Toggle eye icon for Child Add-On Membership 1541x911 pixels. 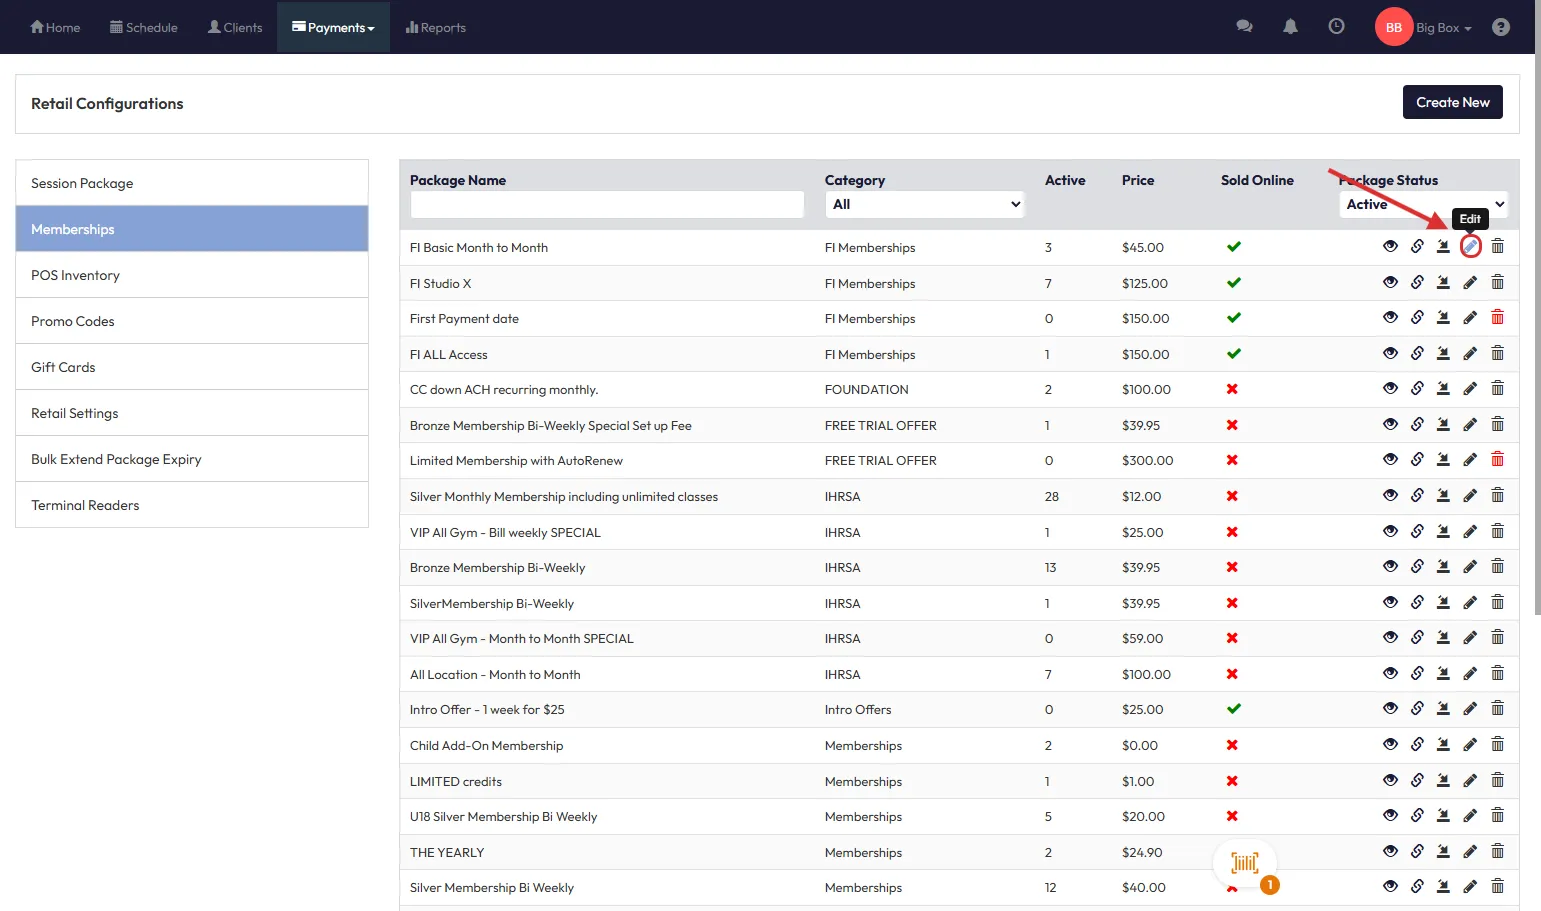pos(1390,745)
